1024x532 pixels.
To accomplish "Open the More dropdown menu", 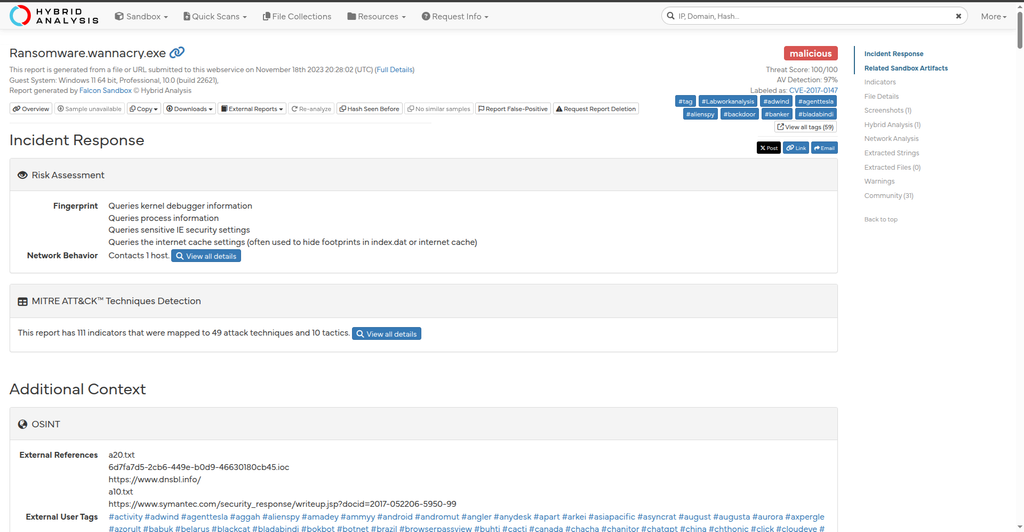I will pyautogui.click(x=993, y=16).
